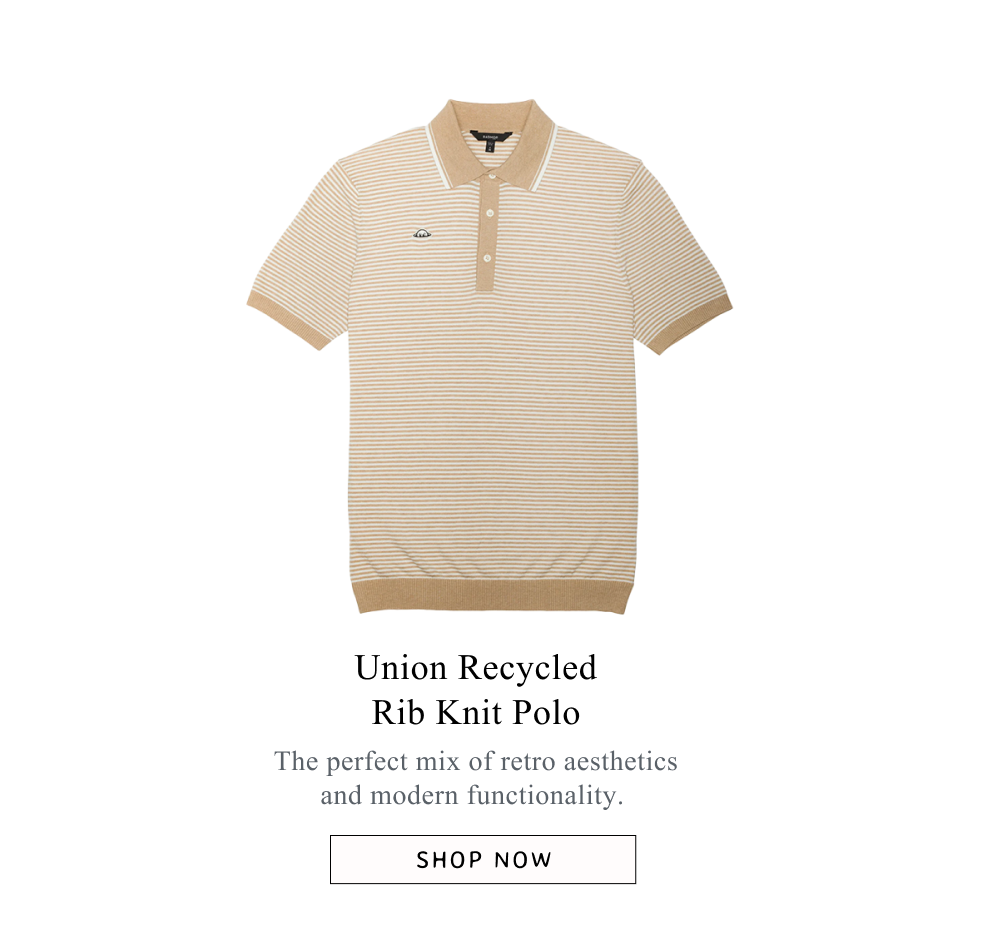Click the SHOP NOW button
This screenshot has width=994, height=944.
pos(482,859)
